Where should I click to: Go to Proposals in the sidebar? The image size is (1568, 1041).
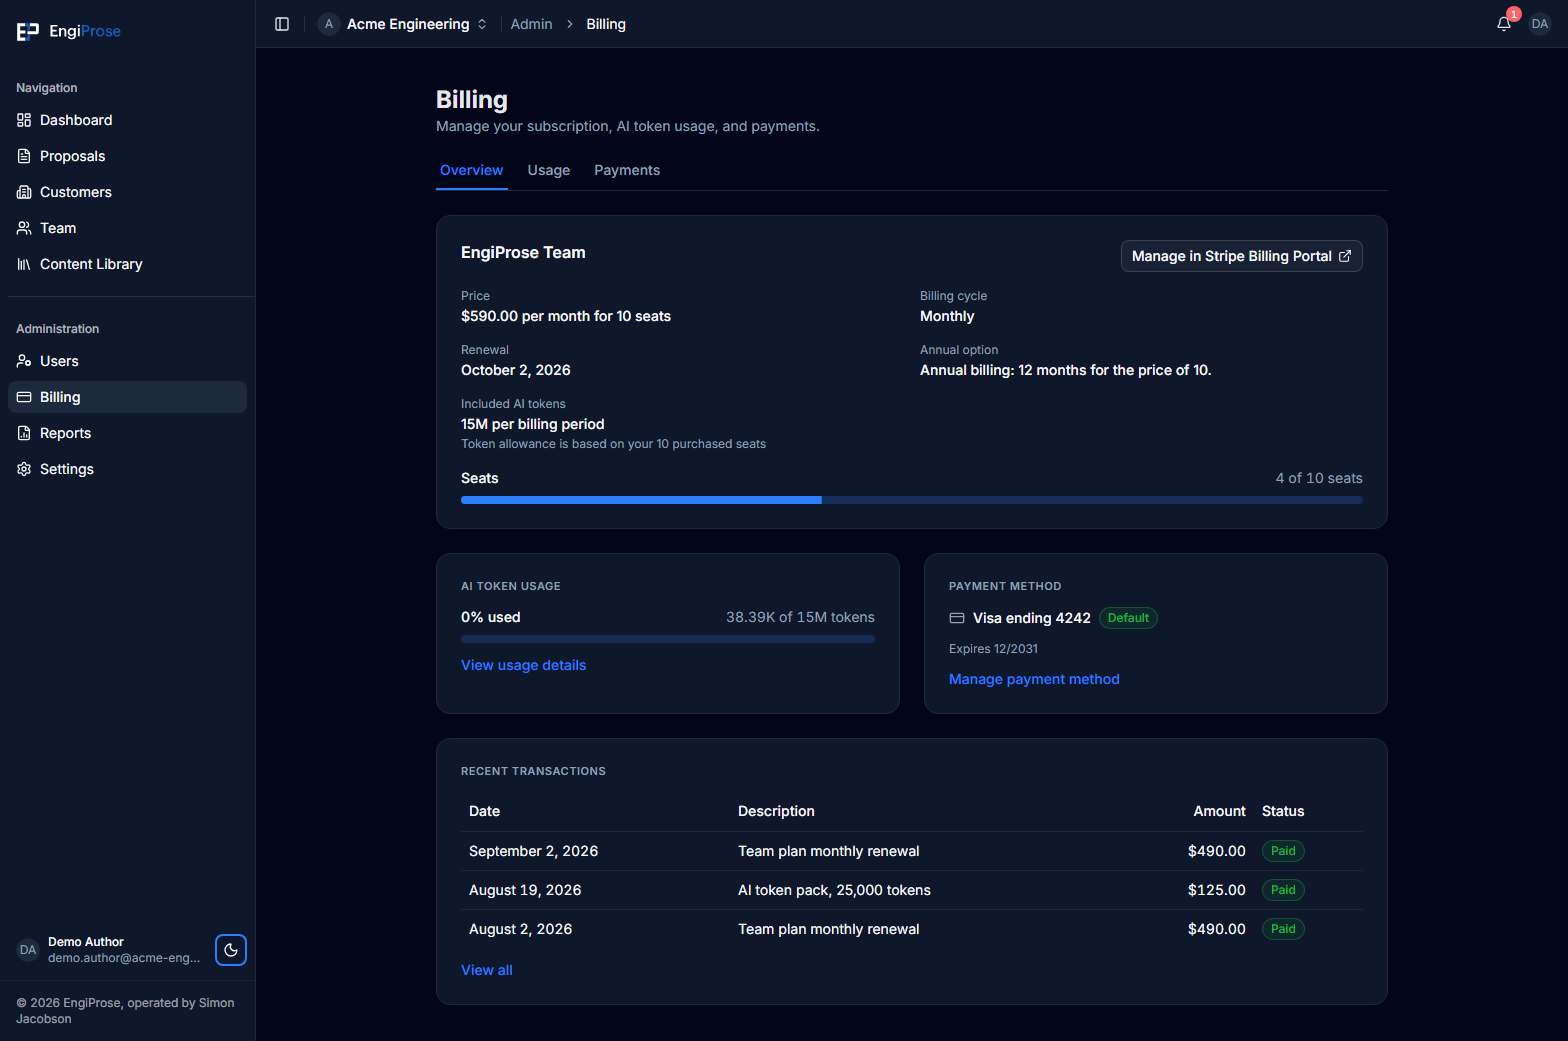(127, 156)
